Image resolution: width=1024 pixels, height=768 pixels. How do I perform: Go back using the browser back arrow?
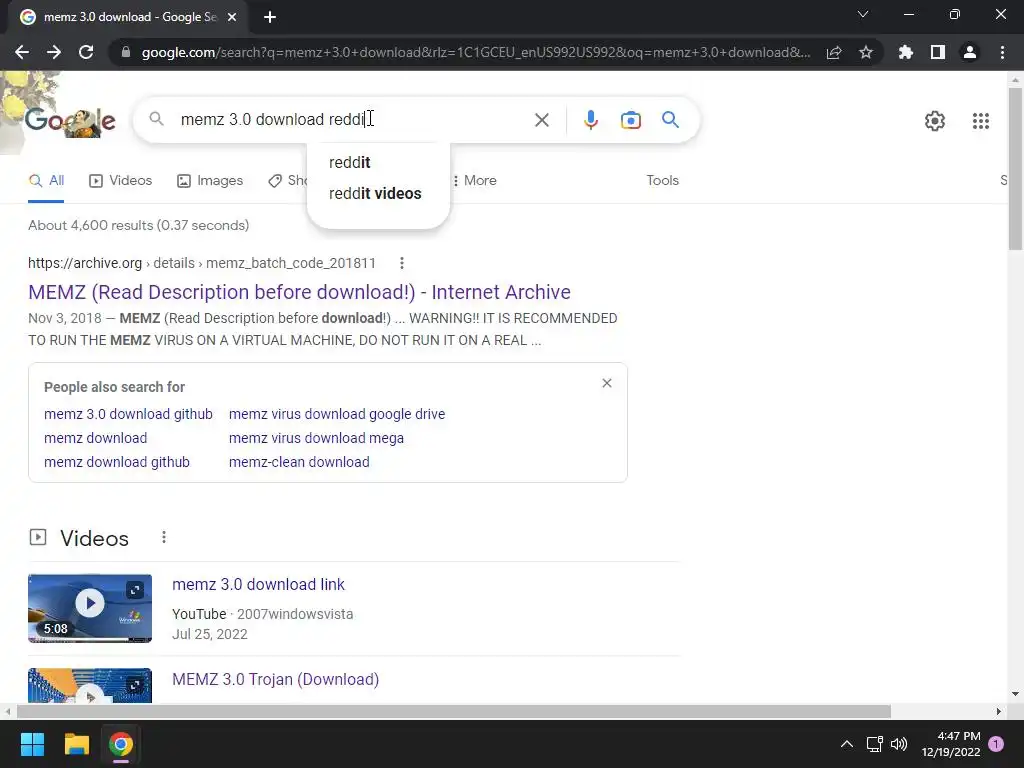[x=22, y=52]
